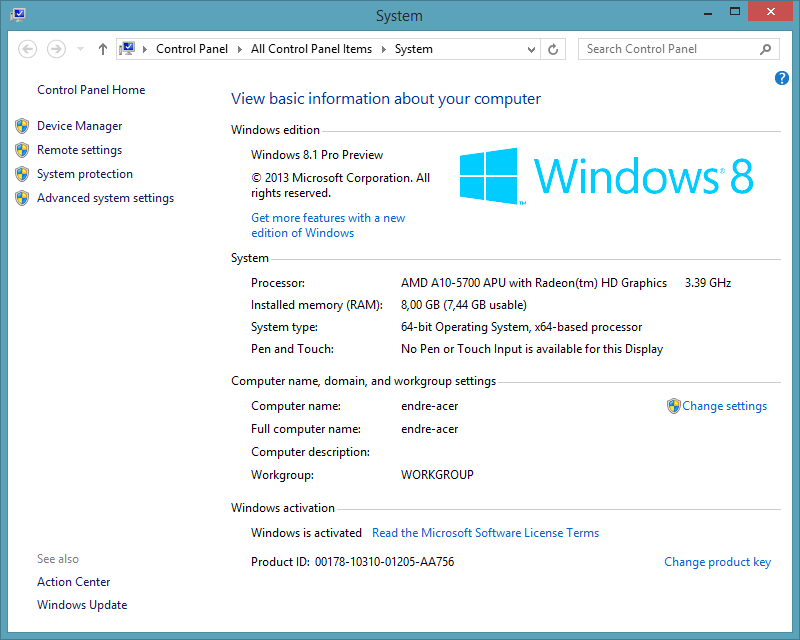This screenshot has height=640, width=800.
Task: Go up one level with Up arrow
Action: 103,49
